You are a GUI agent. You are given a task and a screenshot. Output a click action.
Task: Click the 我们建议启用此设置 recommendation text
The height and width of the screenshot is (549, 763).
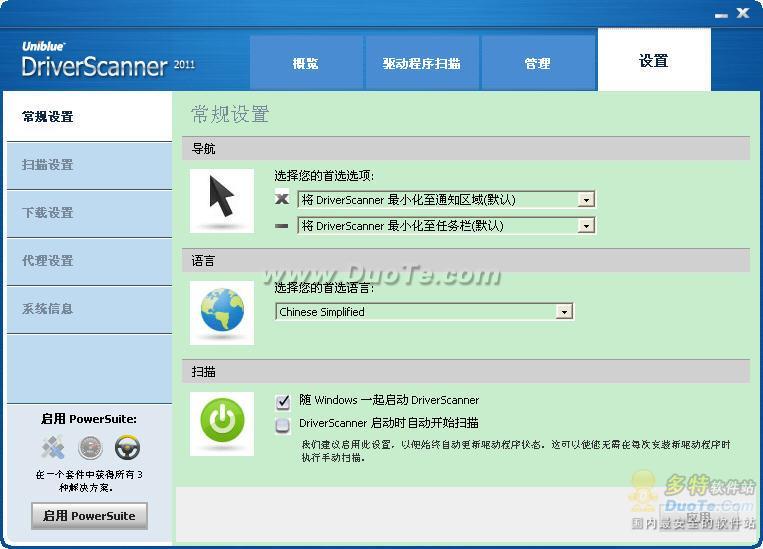(515, 451)
